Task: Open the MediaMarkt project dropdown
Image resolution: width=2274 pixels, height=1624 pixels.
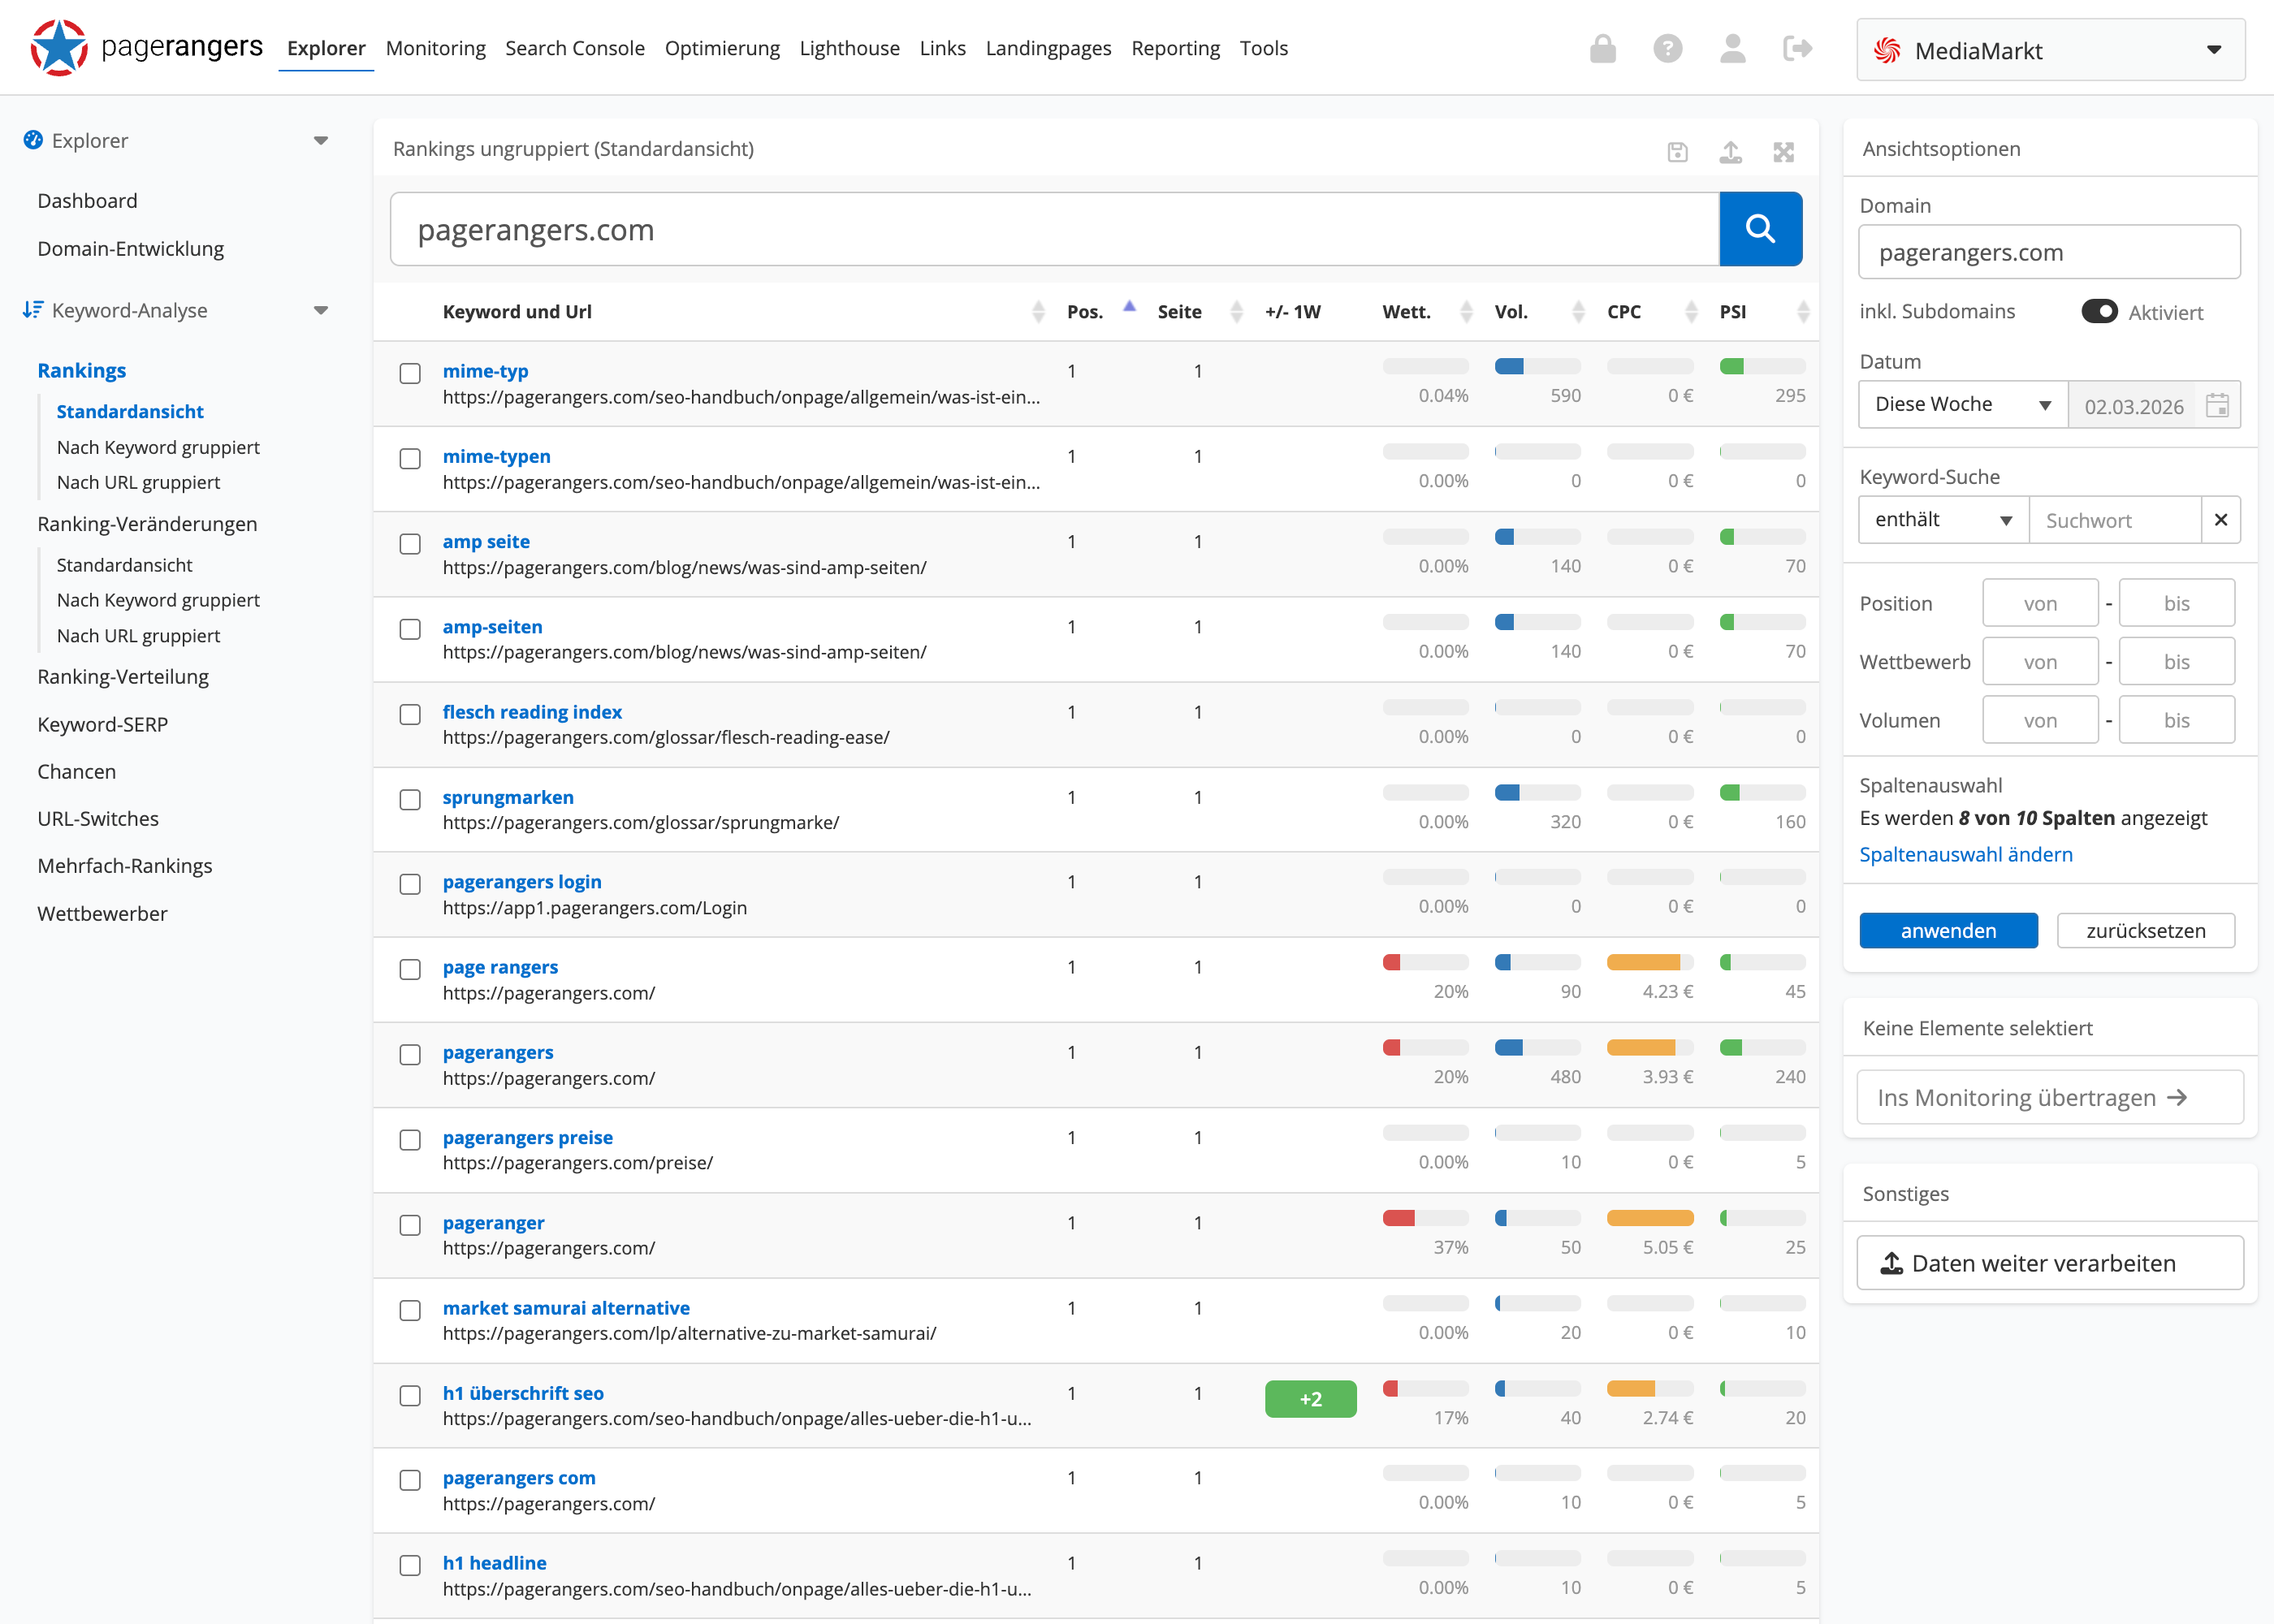Action: (x=2050, y=50)
